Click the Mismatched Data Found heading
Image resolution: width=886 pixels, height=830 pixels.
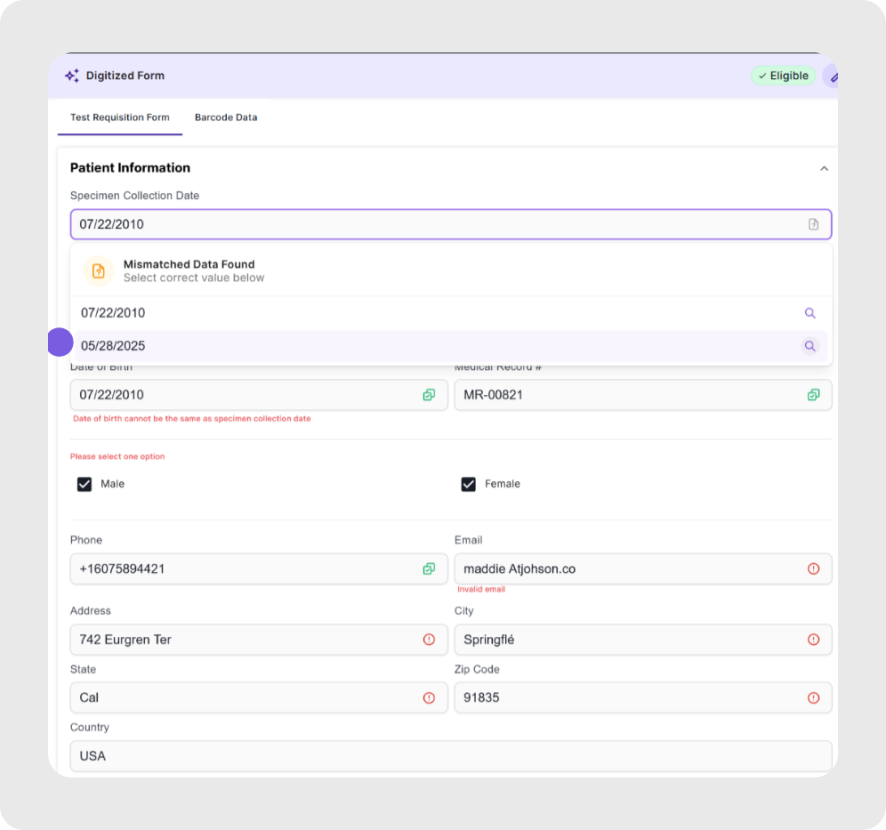[x=189, y=264]
